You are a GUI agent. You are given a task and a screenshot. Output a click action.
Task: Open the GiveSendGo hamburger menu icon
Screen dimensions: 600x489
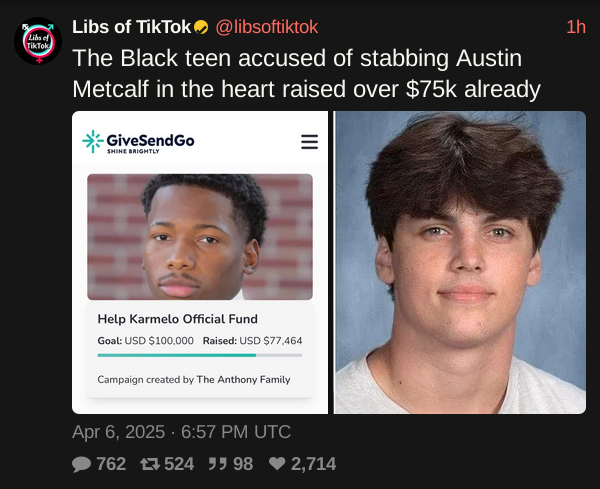(310, 142)
